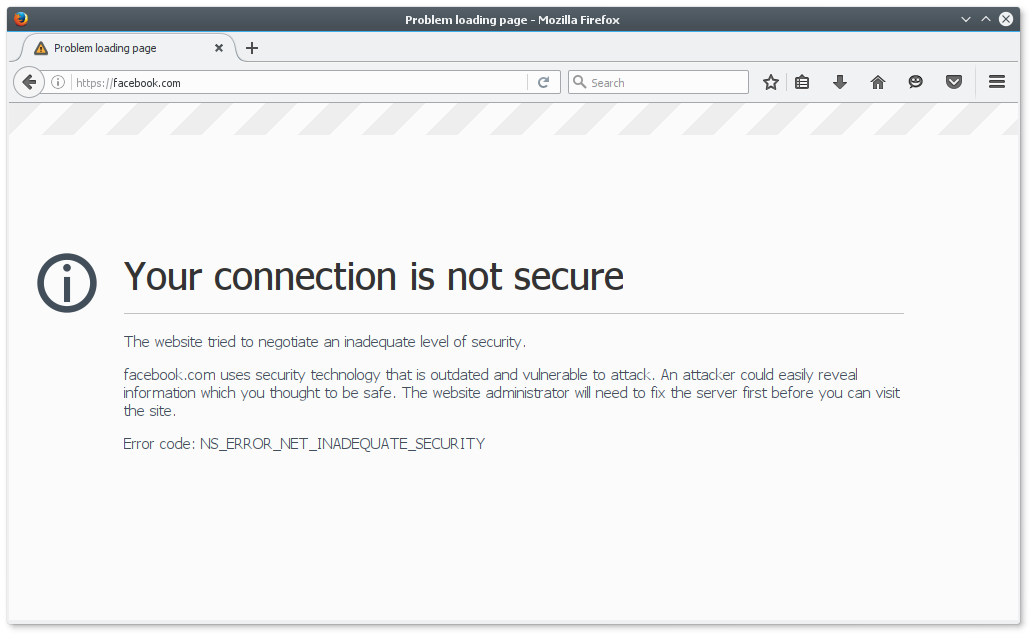Bookmark this page with the star icon

point(771,82)
